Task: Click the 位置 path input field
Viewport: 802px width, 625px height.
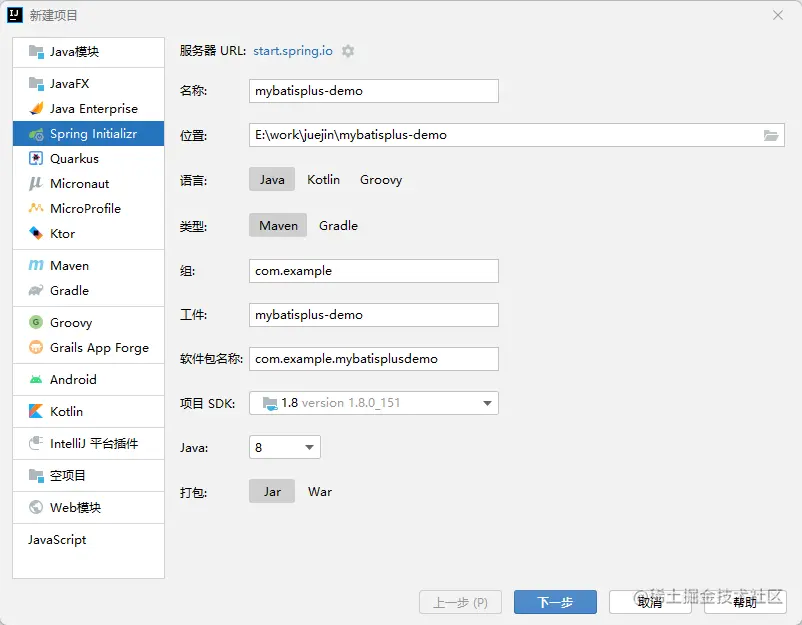Action: click(x=517, y=135)
